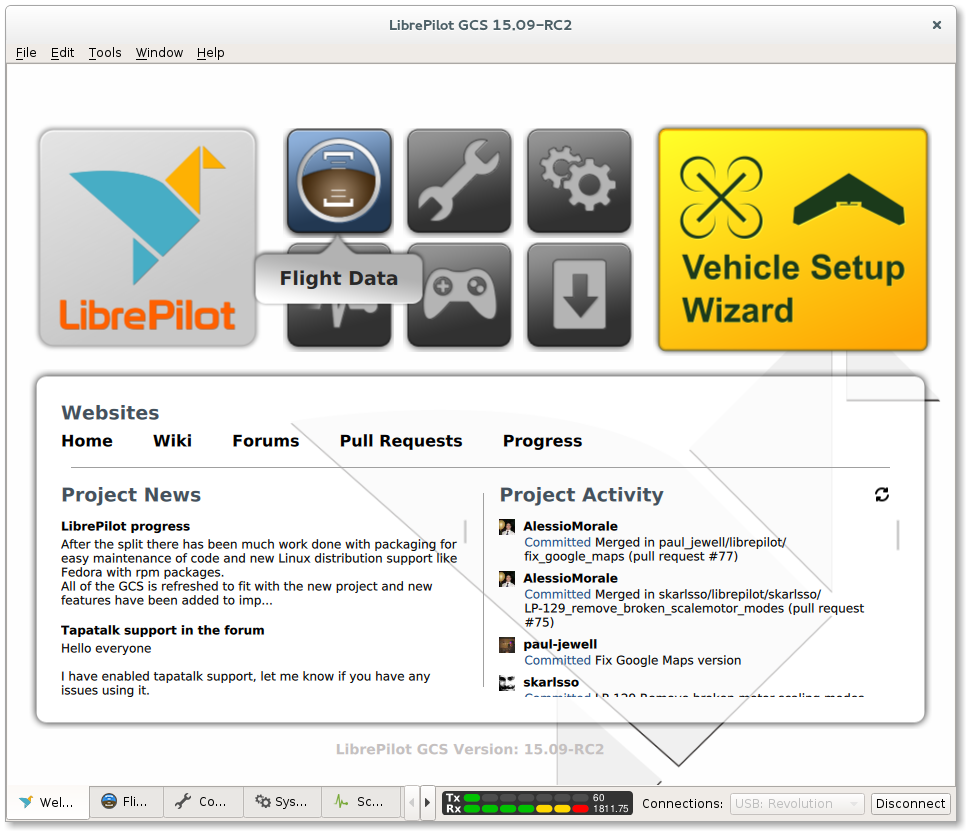Click the Tx/Rx telemetry monitor
Screen dimensions: 966x831
537,803
